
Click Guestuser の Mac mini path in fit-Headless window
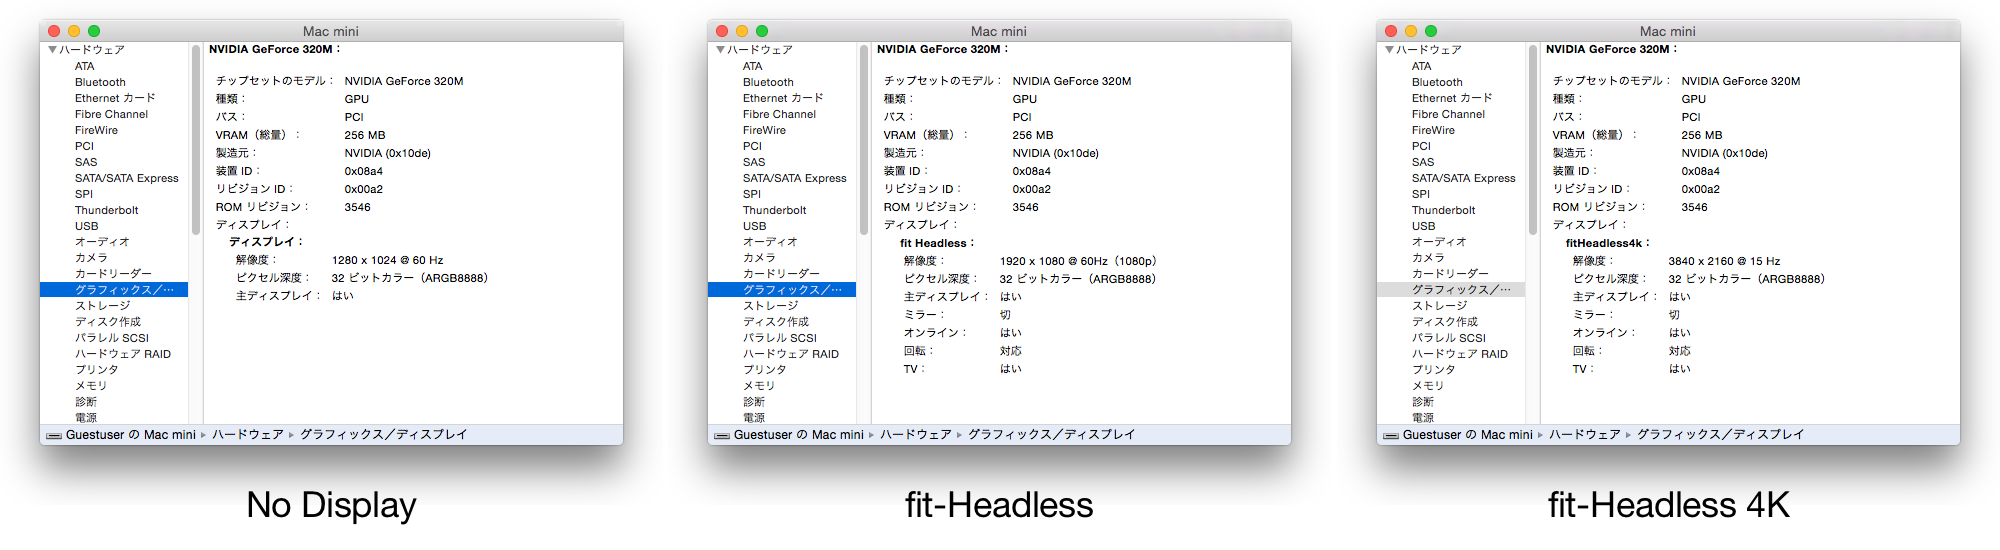[x=799, y=435]
